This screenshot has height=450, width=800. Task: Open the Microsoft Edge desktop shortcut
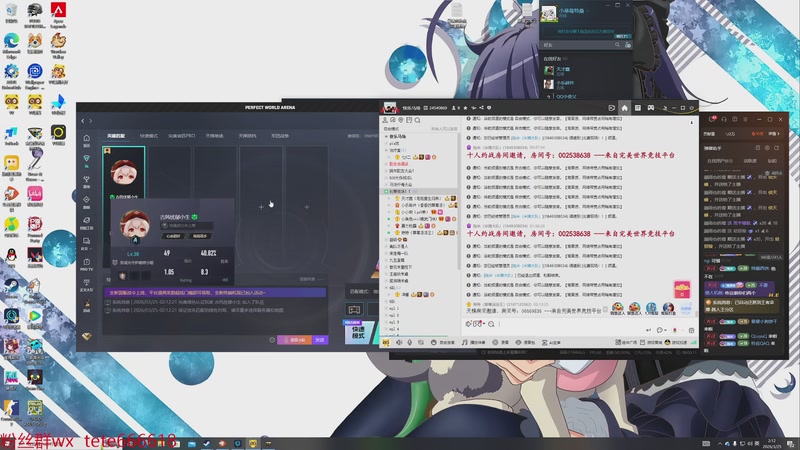coord(11,46)
